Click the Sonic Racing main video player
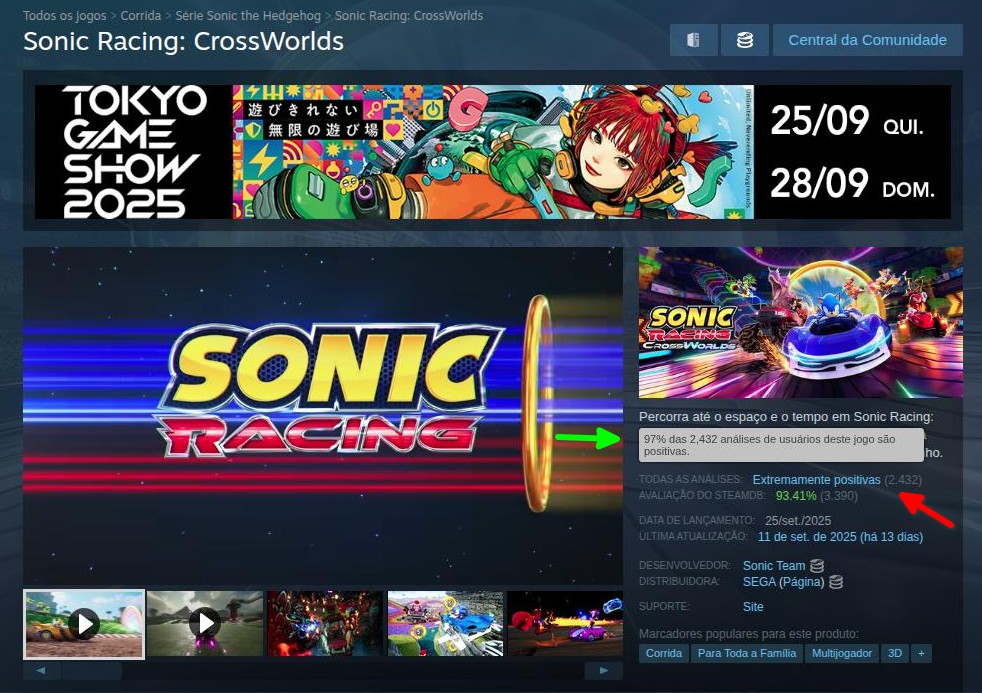 [x=323, y=416]
